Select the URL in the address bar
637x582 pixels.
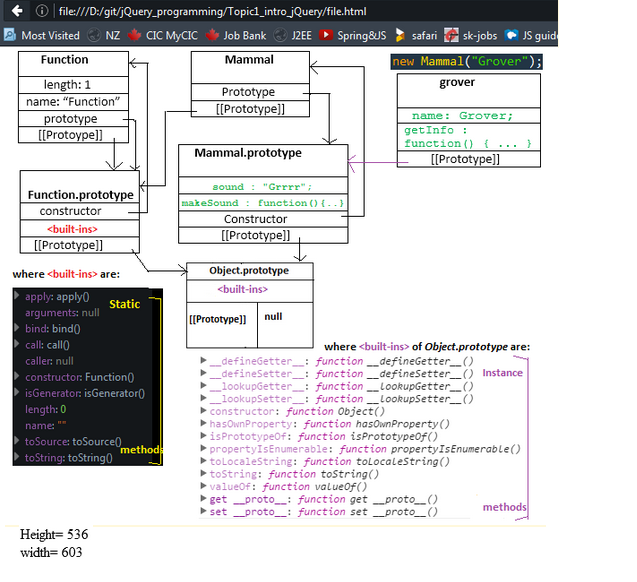[x=212, y=11]
